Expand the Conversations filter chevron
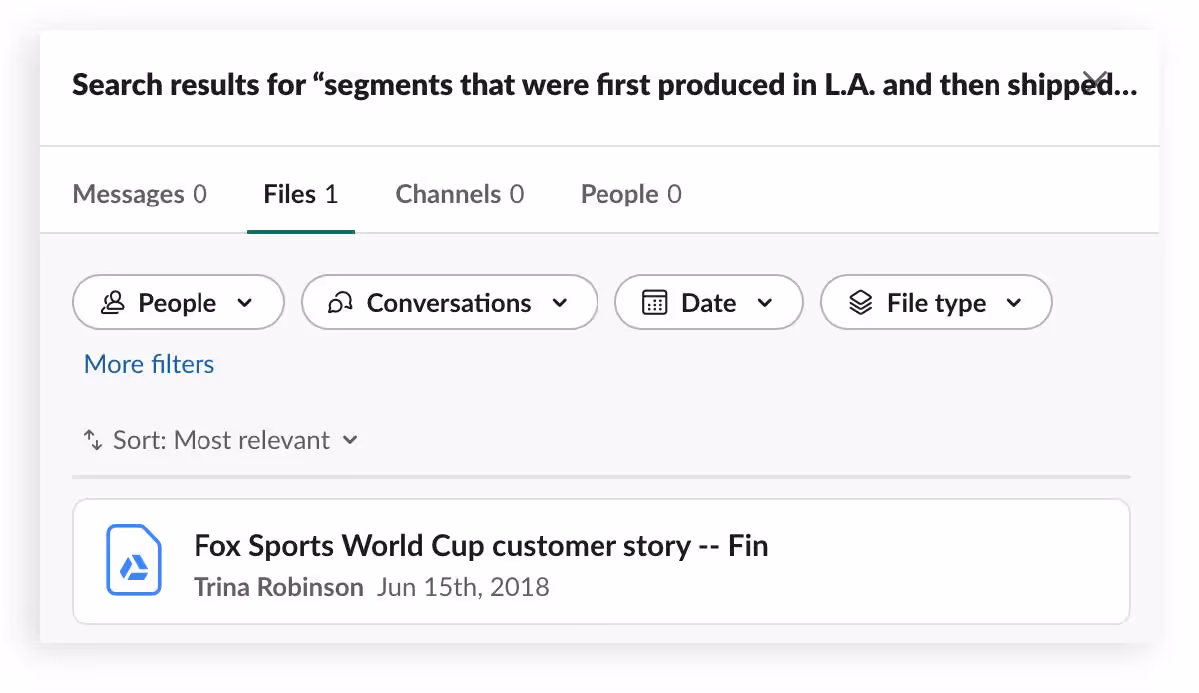This screenshot has width=1199, height=693. [560, 303]
